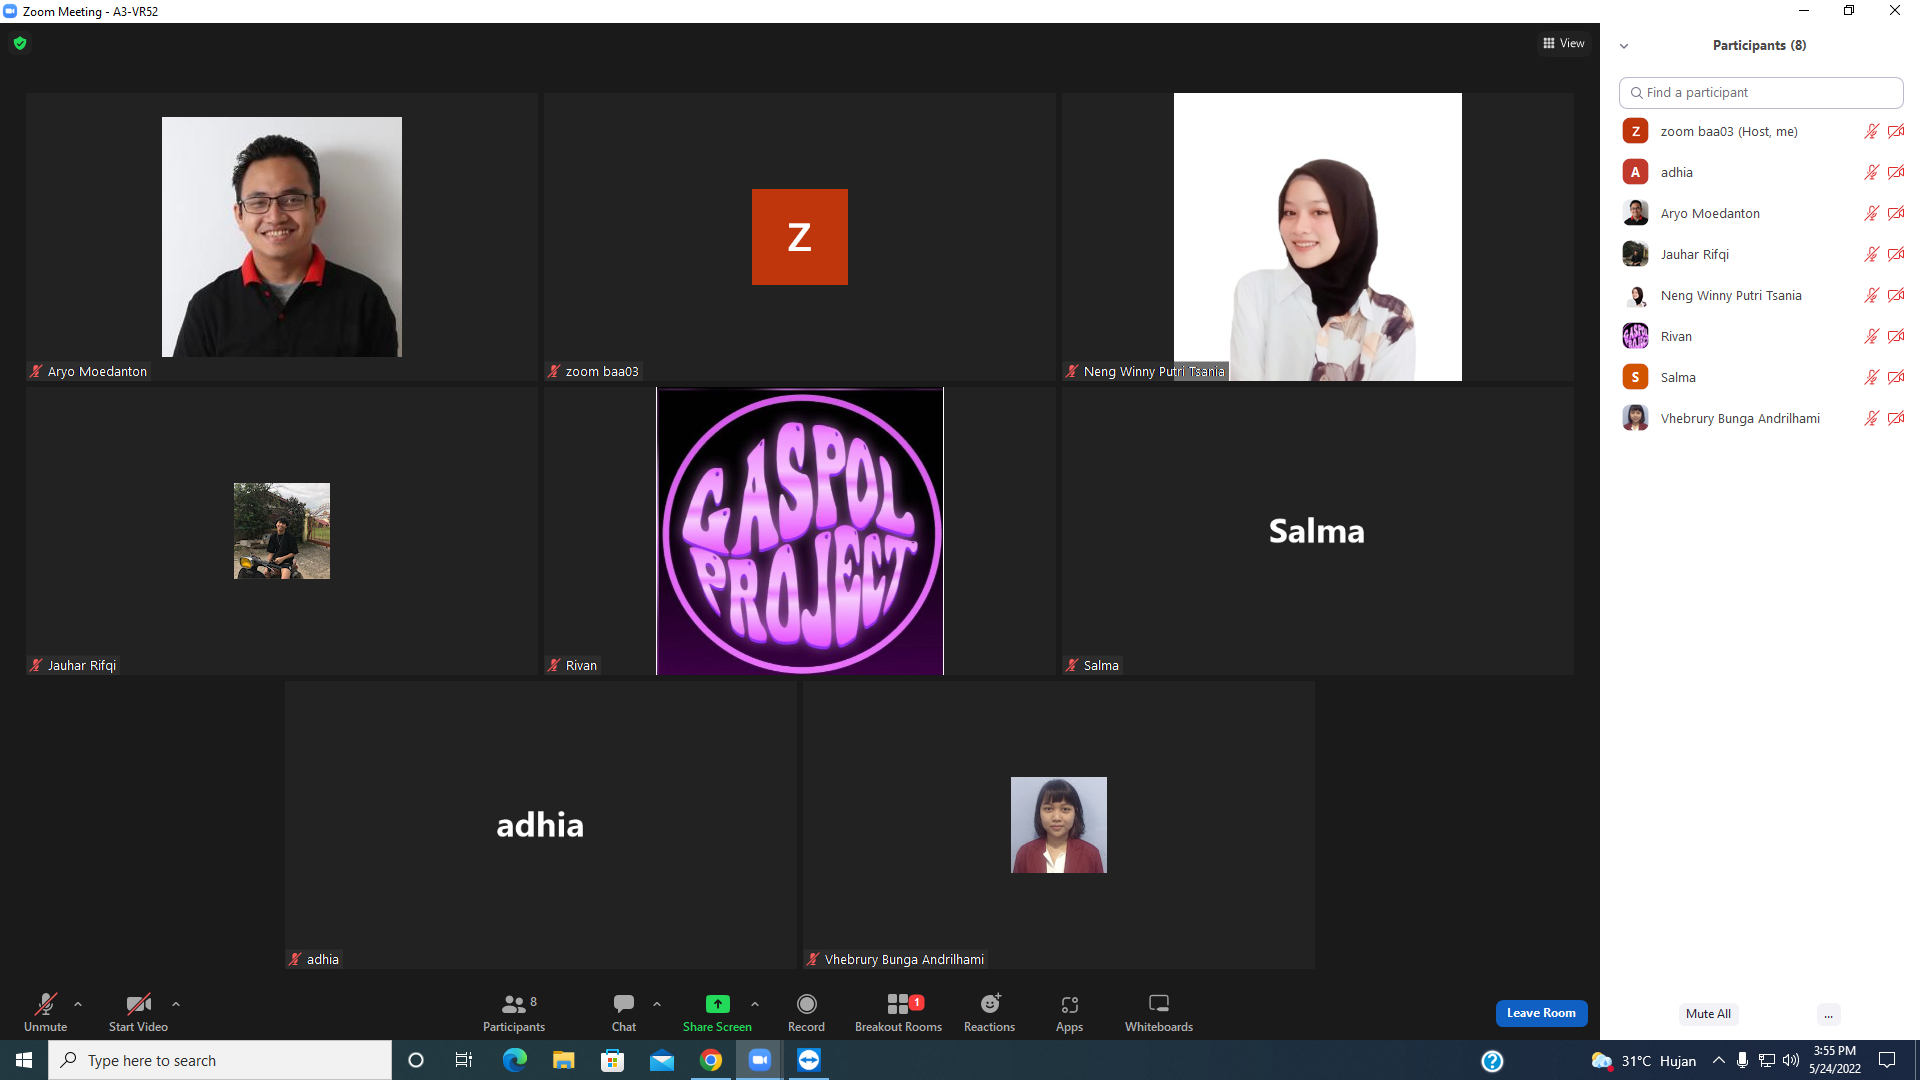Screen dimensions: 1920x1080
Task: Open the Mail app from the taskbar
Action: [662, 1060]
